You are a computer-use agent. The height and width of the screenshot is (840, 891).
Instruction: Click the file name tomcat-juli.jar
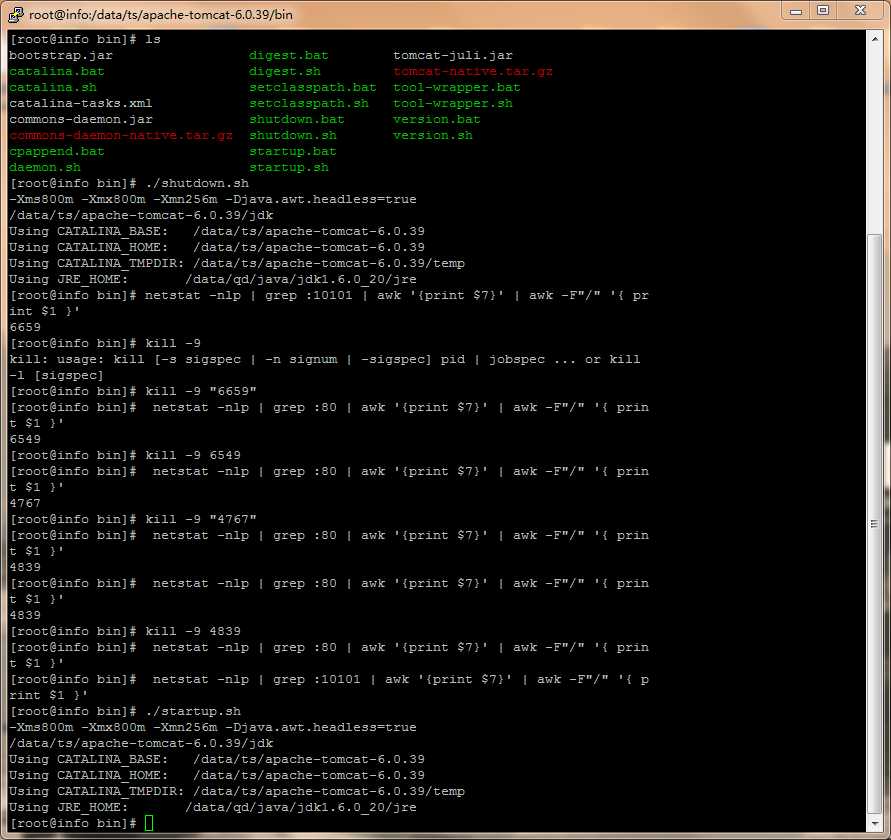[x=453, y=55]
